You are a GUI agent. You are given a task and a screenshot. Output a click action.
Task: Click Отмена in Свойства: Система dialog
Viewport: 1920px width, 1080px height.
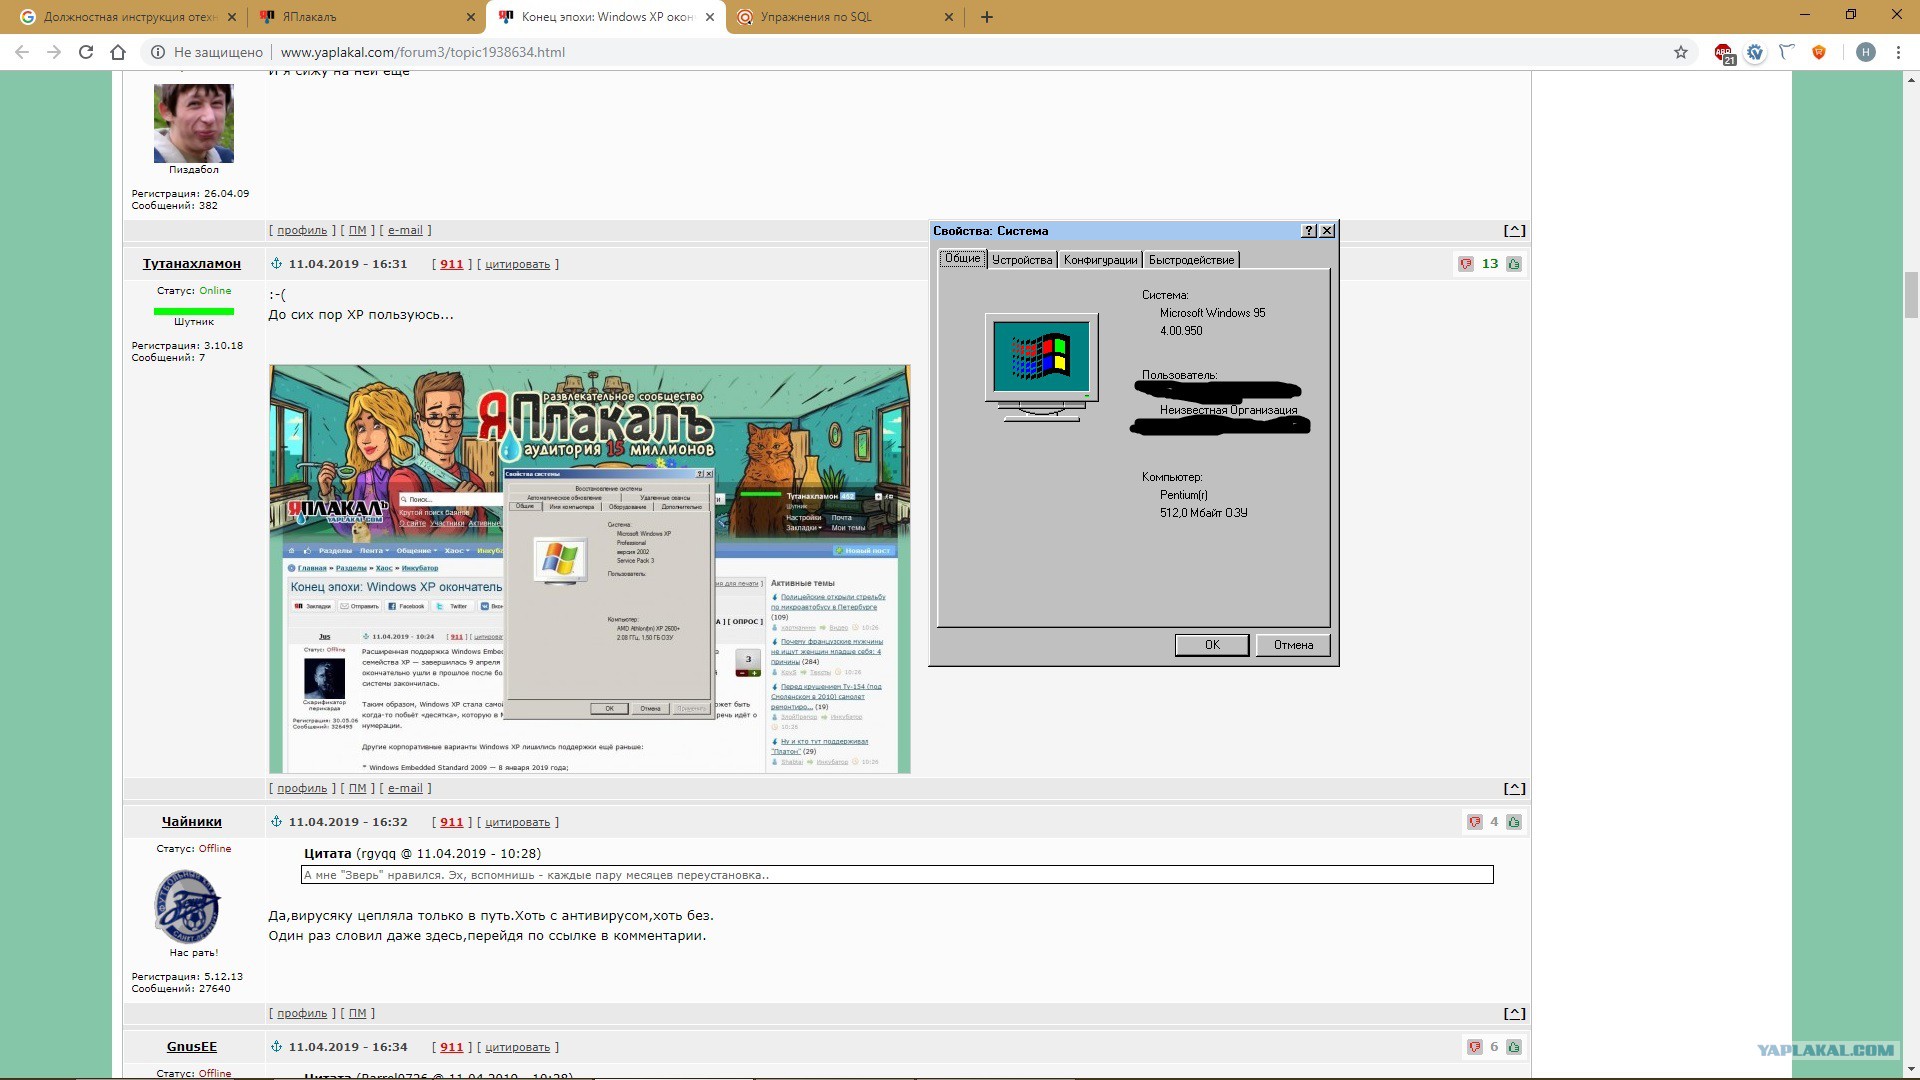(1293, 645)
